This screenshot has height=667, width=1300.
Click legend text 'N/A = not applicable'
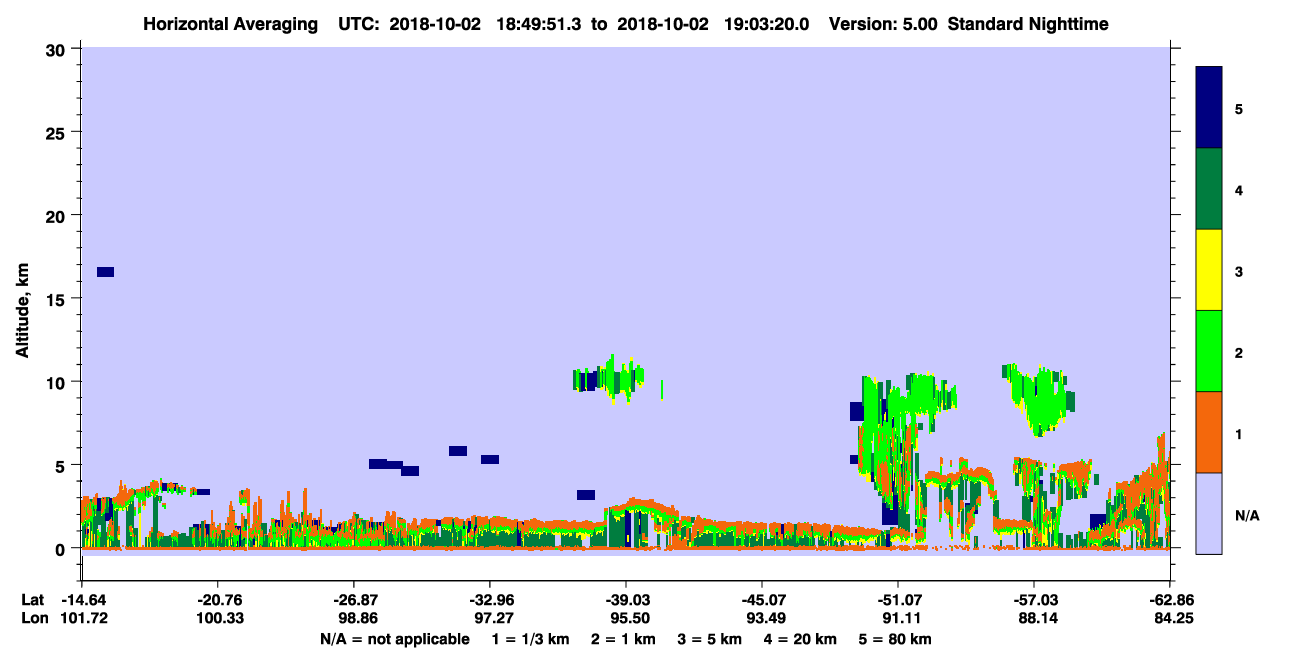(x=394, y=639)
